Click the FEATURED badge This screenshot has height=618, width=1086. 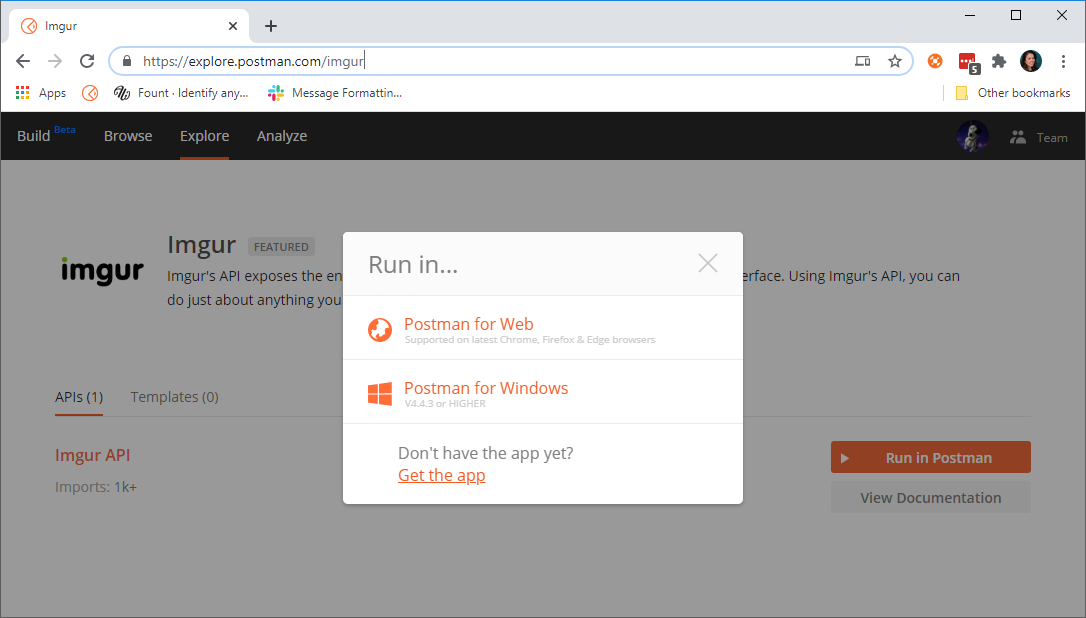click(x=281, y=247)
